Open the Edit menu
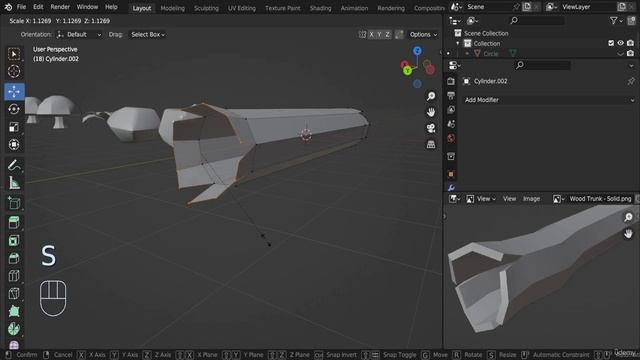This screenshot has height=360, width=640. pos(38,7)
